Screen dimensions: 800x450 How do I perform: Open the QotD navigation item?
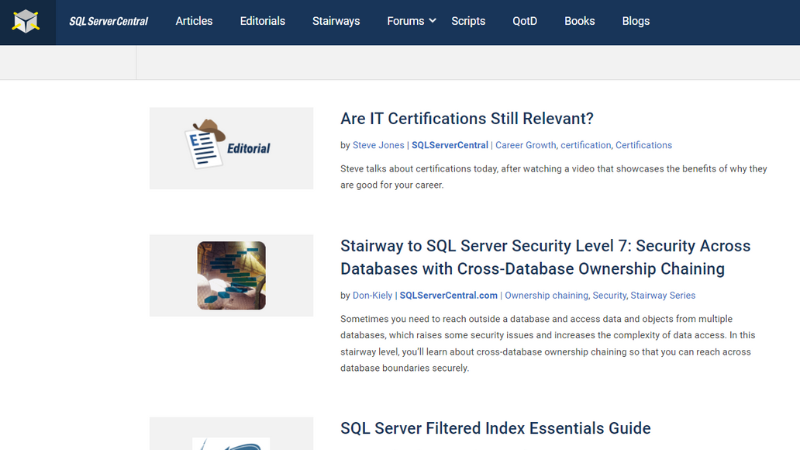pos(524,21)
